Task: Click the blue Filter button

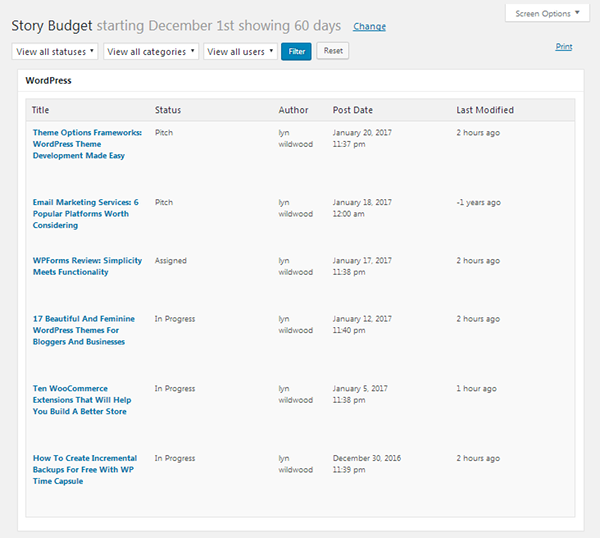Action: coord(296,51)
